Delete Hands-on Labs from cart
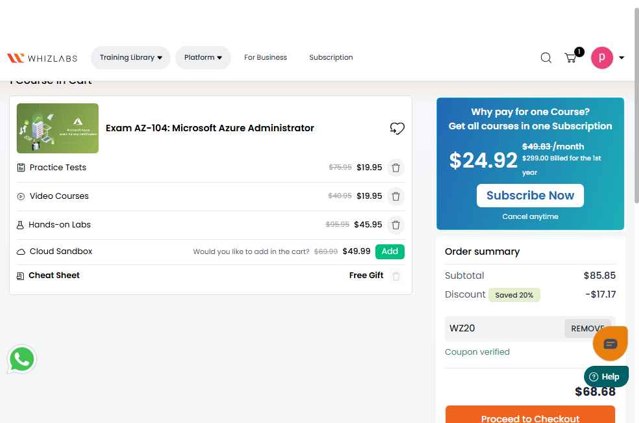This screenshot has width=639, height=423. click(396, 225)
